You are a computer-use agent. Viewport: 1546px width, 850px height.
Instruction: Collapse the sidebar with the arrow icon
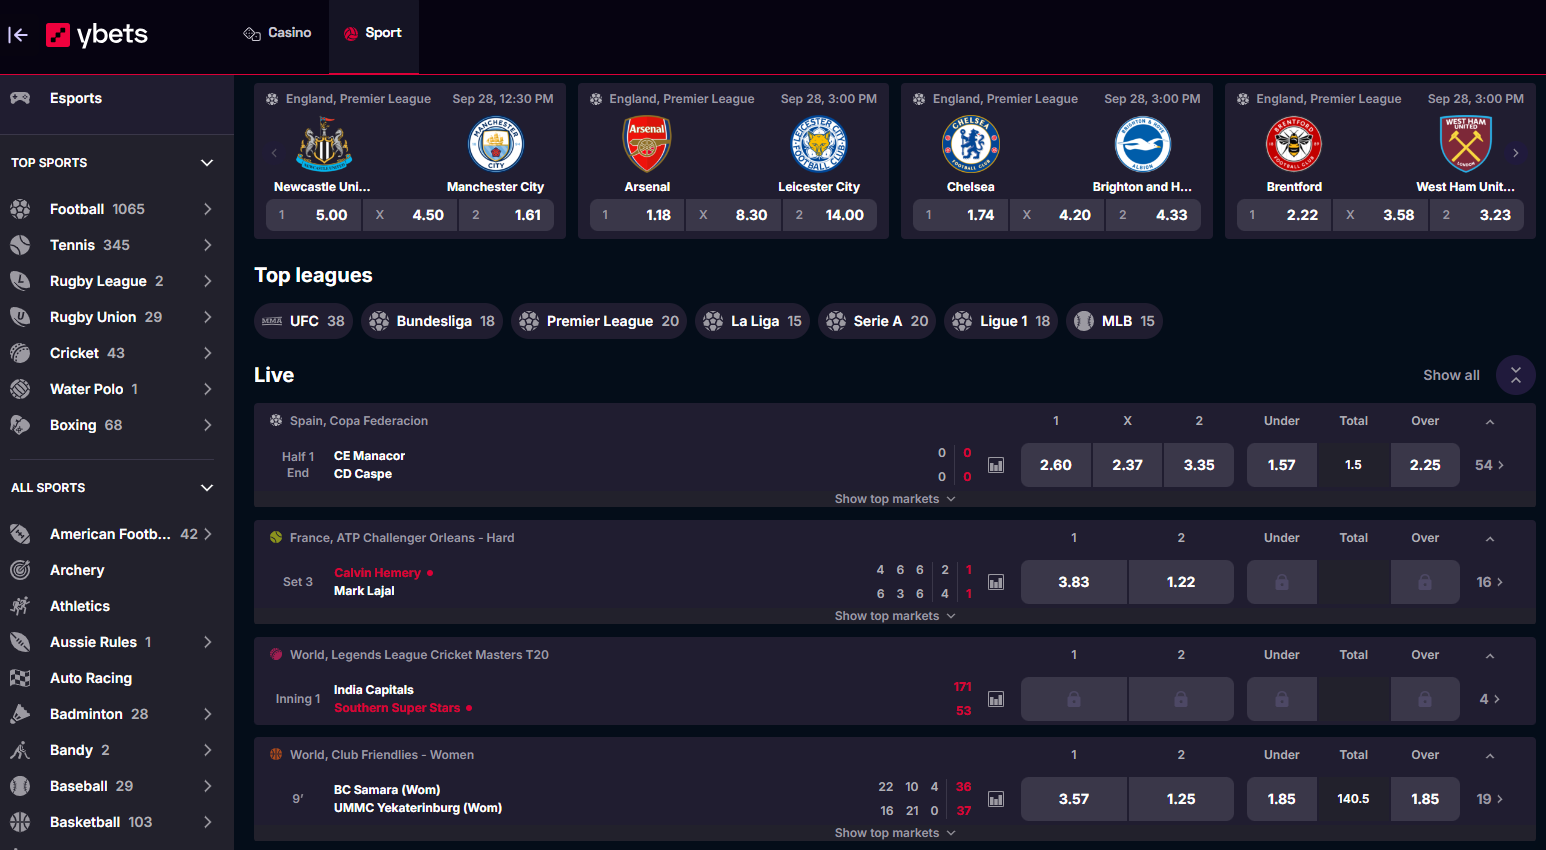point(18,35)
